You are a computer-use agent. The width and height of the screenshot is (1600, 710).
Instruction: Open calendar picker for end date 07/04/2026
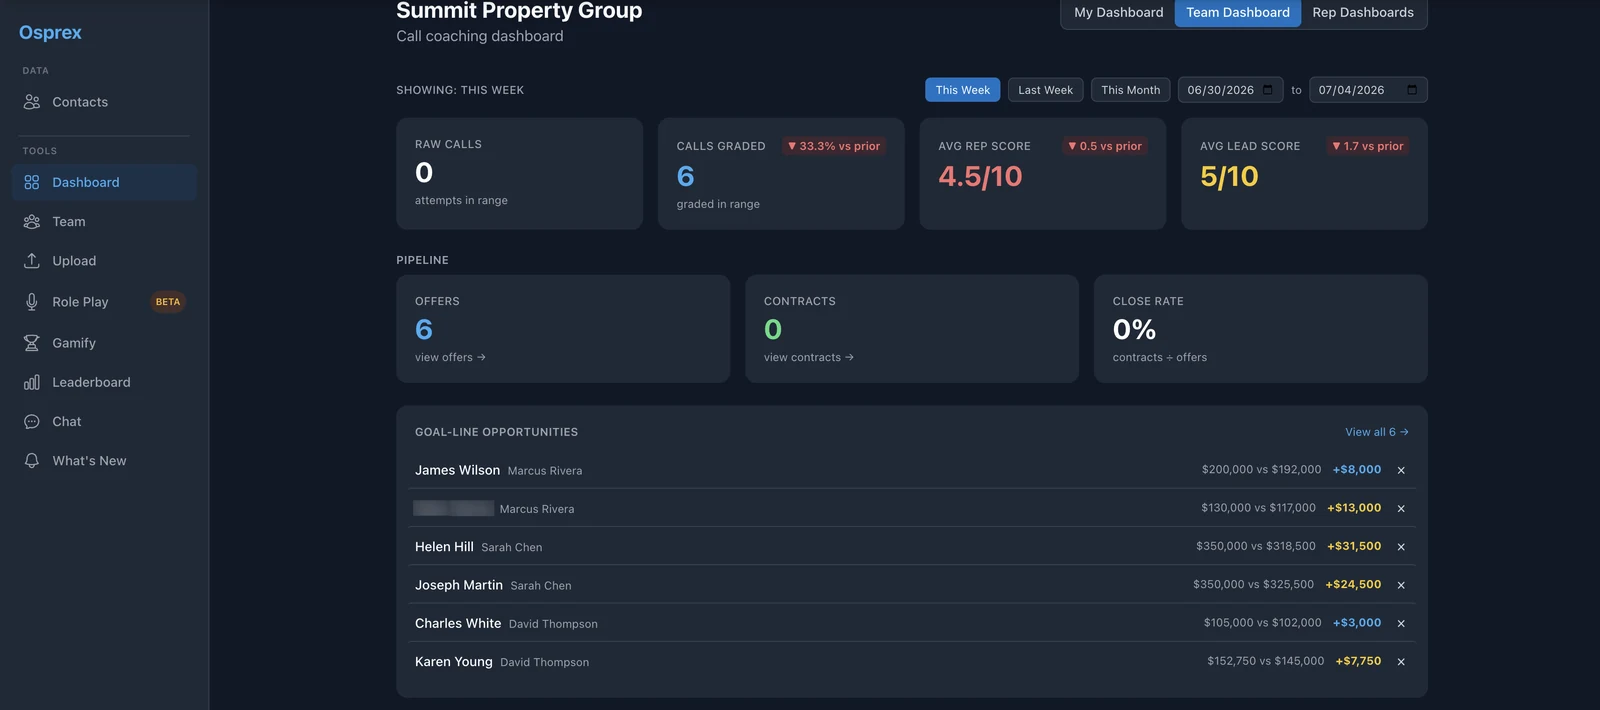point(1412,90)
